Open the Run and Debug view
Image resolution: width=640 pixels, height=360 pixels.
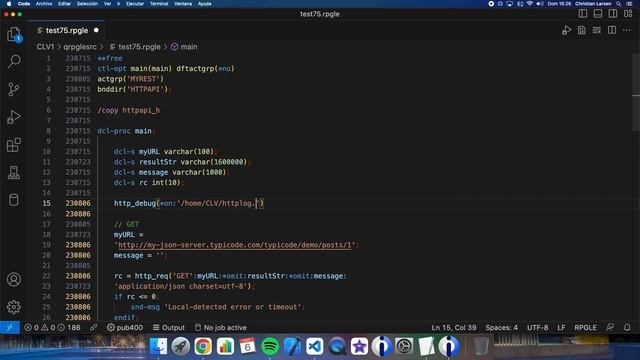pyautogui.click(x=14, y=117)
